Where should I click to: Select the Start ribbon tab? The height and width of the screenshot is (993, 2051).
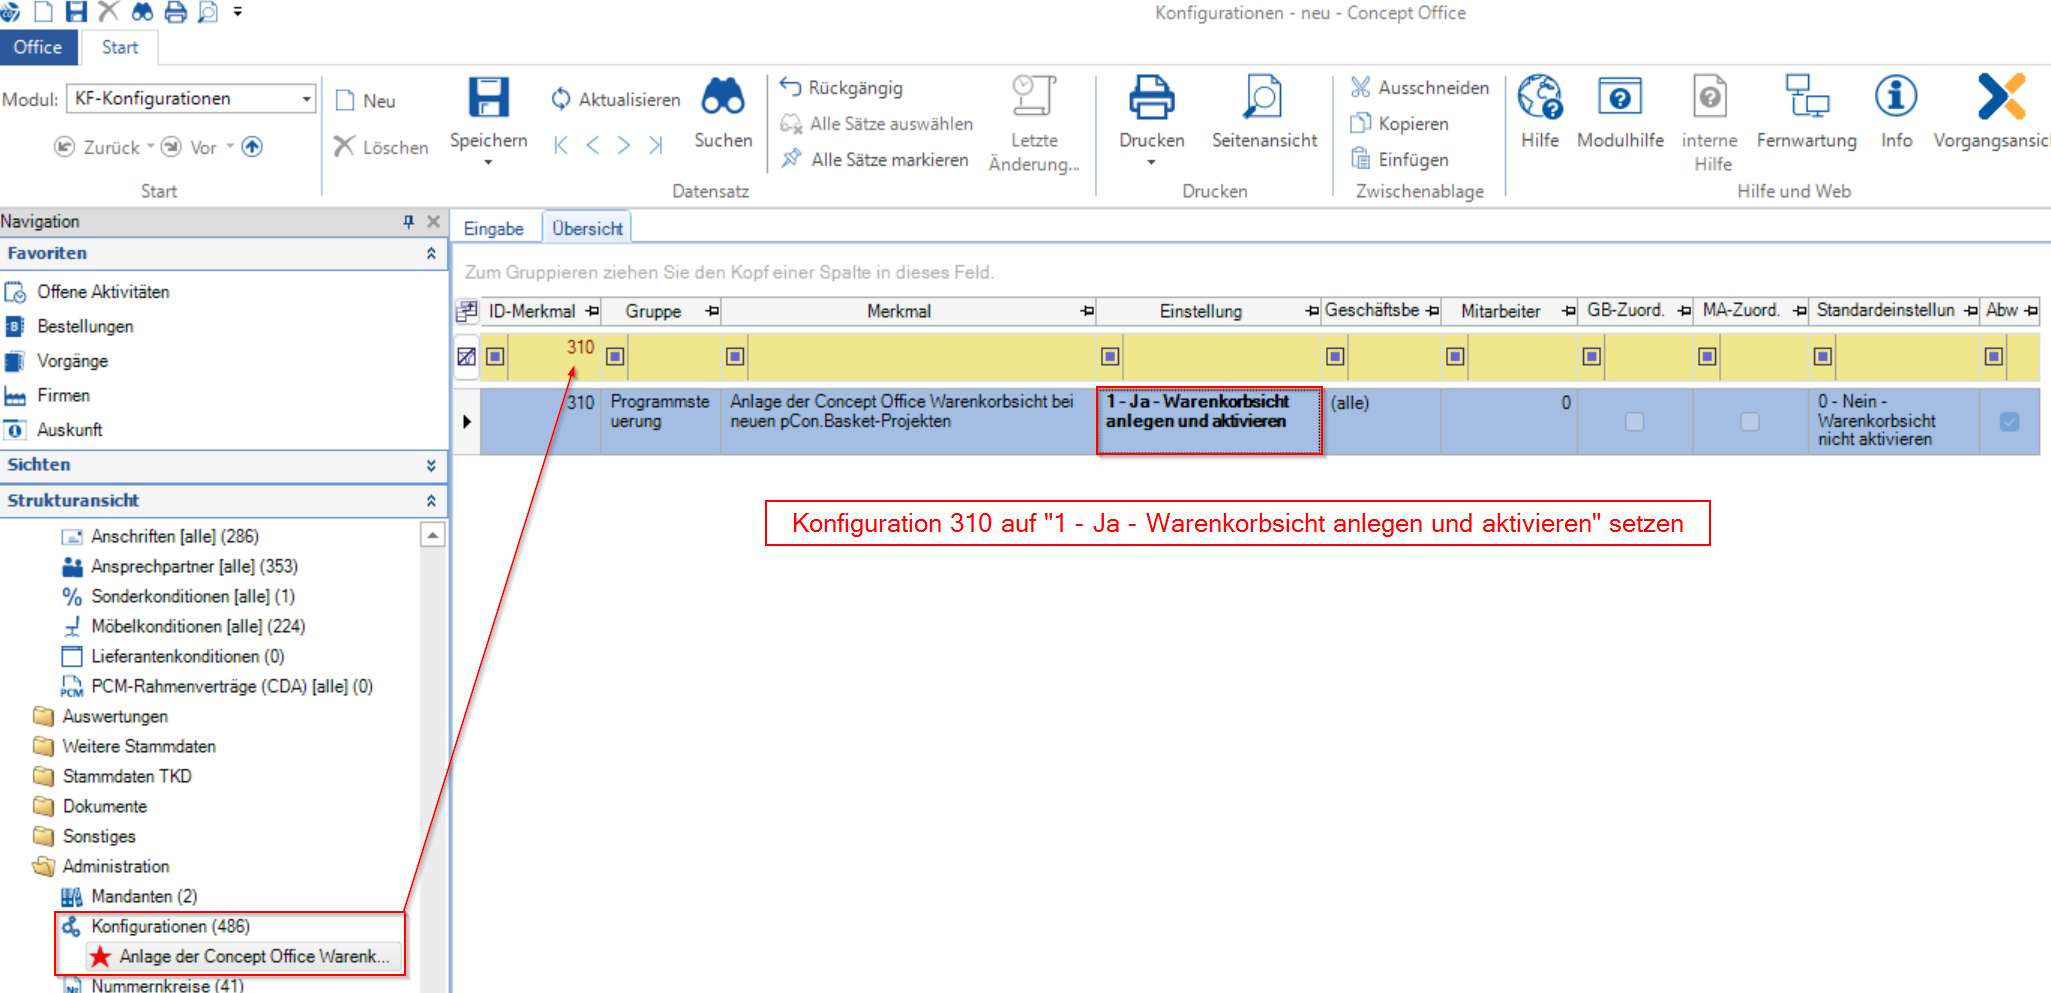119,47
